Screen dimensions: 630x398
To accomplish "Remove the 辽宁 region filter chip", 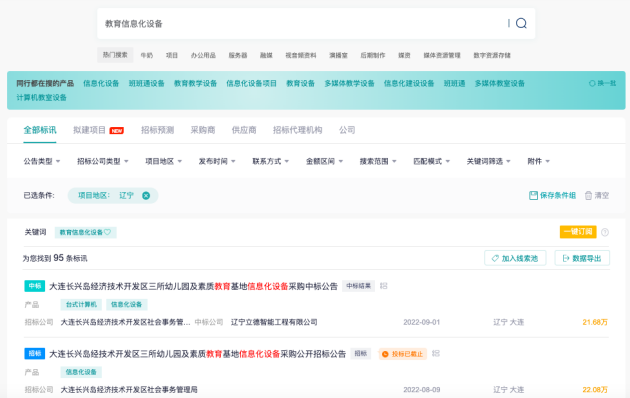I will point(146,196).
